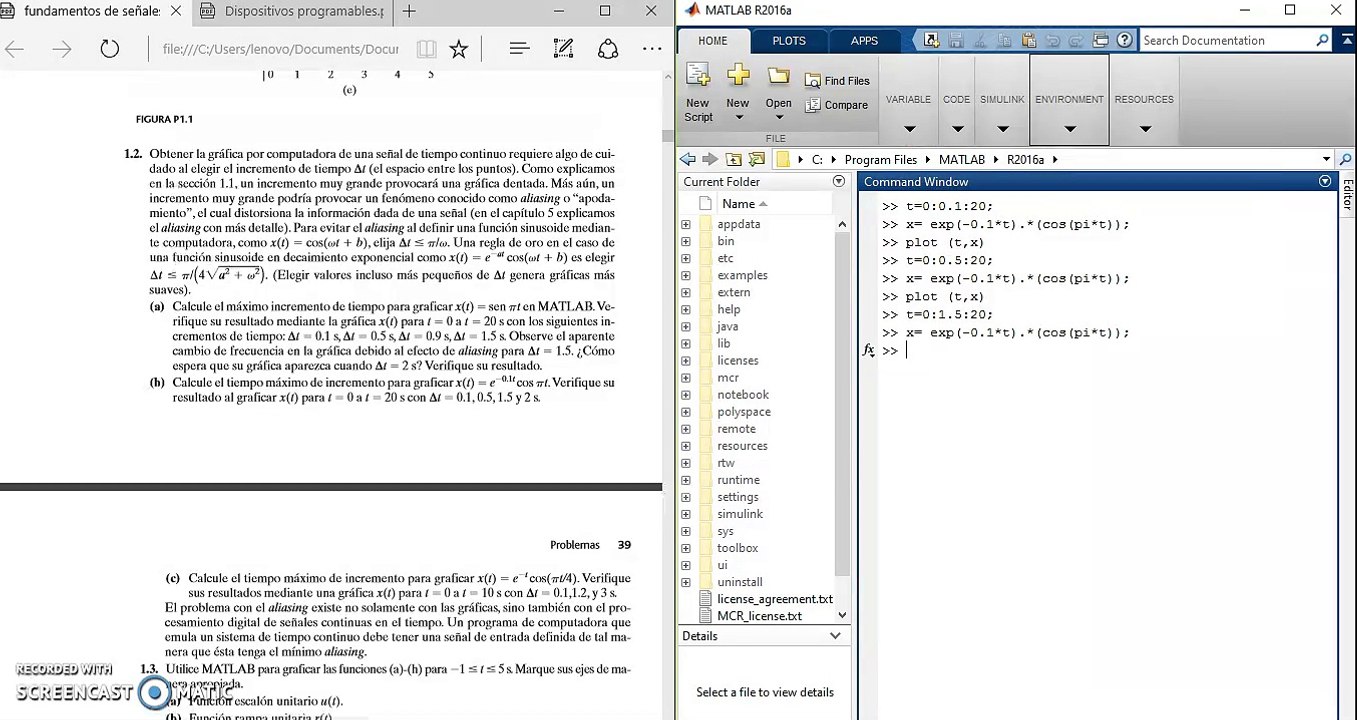This screenshot has width=1357, height=720.
Task: Click the search icon beside the folder path
Action: click(1345, 160)
